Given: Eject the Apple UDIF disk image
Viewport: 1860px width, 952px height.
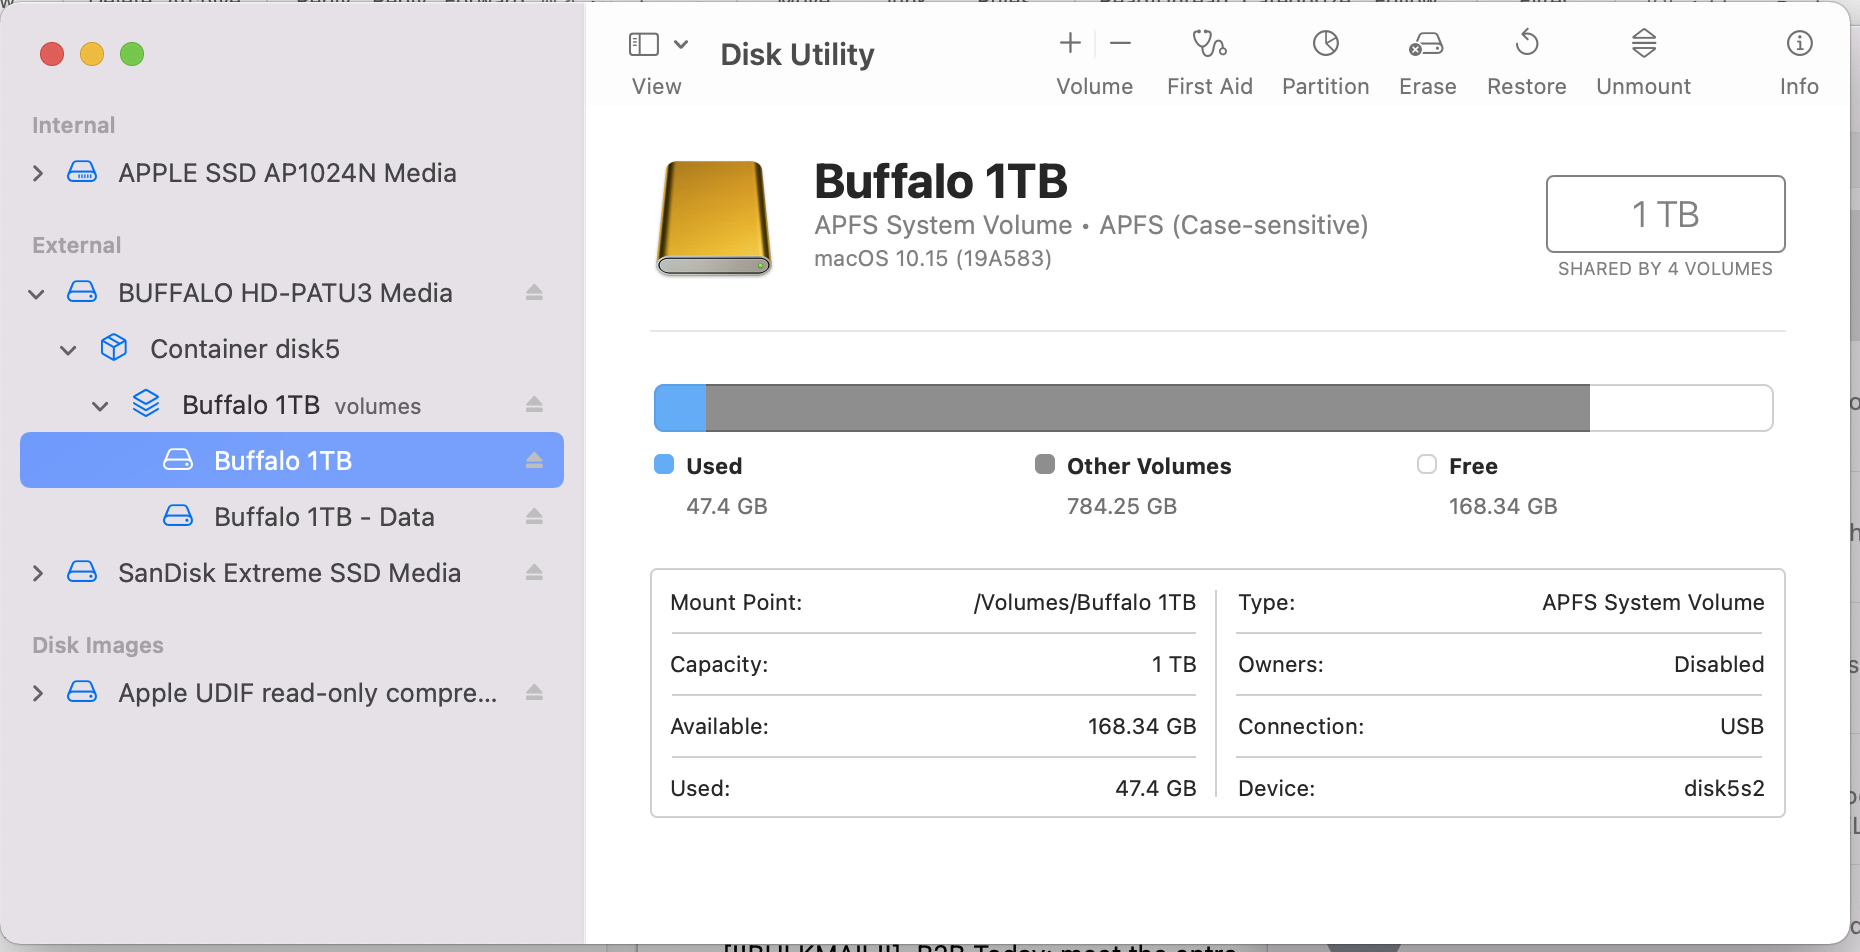Looking at the screenshot, I should point(534,693).
